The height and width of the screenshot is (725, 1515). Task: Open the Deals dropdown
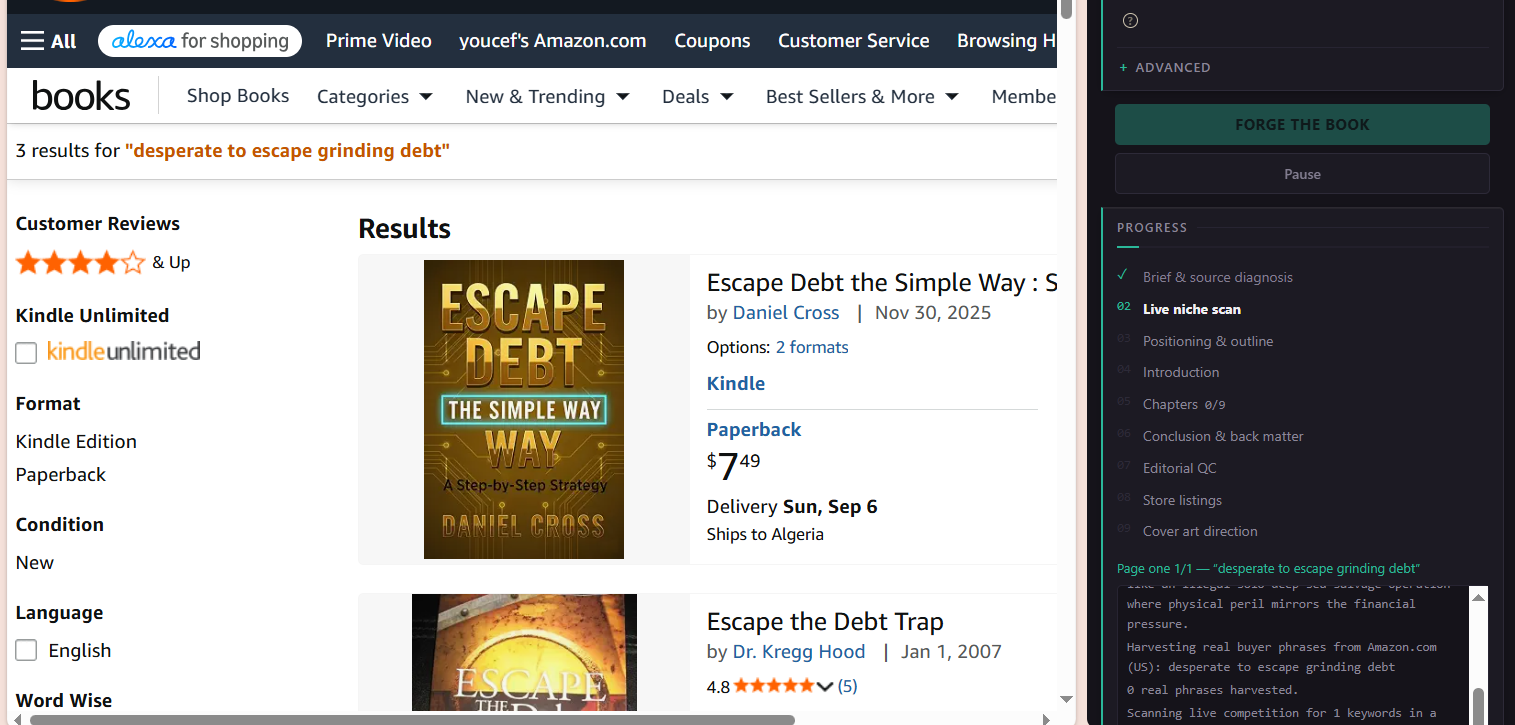(698, 97)
